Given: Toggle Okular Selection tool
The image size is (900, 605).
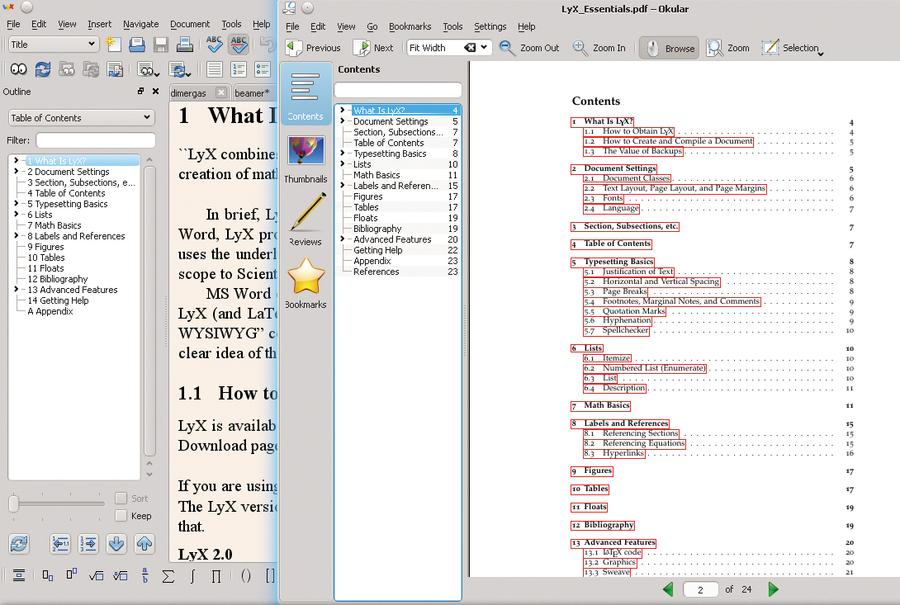Looking at the screenshot, I should 792,48.
